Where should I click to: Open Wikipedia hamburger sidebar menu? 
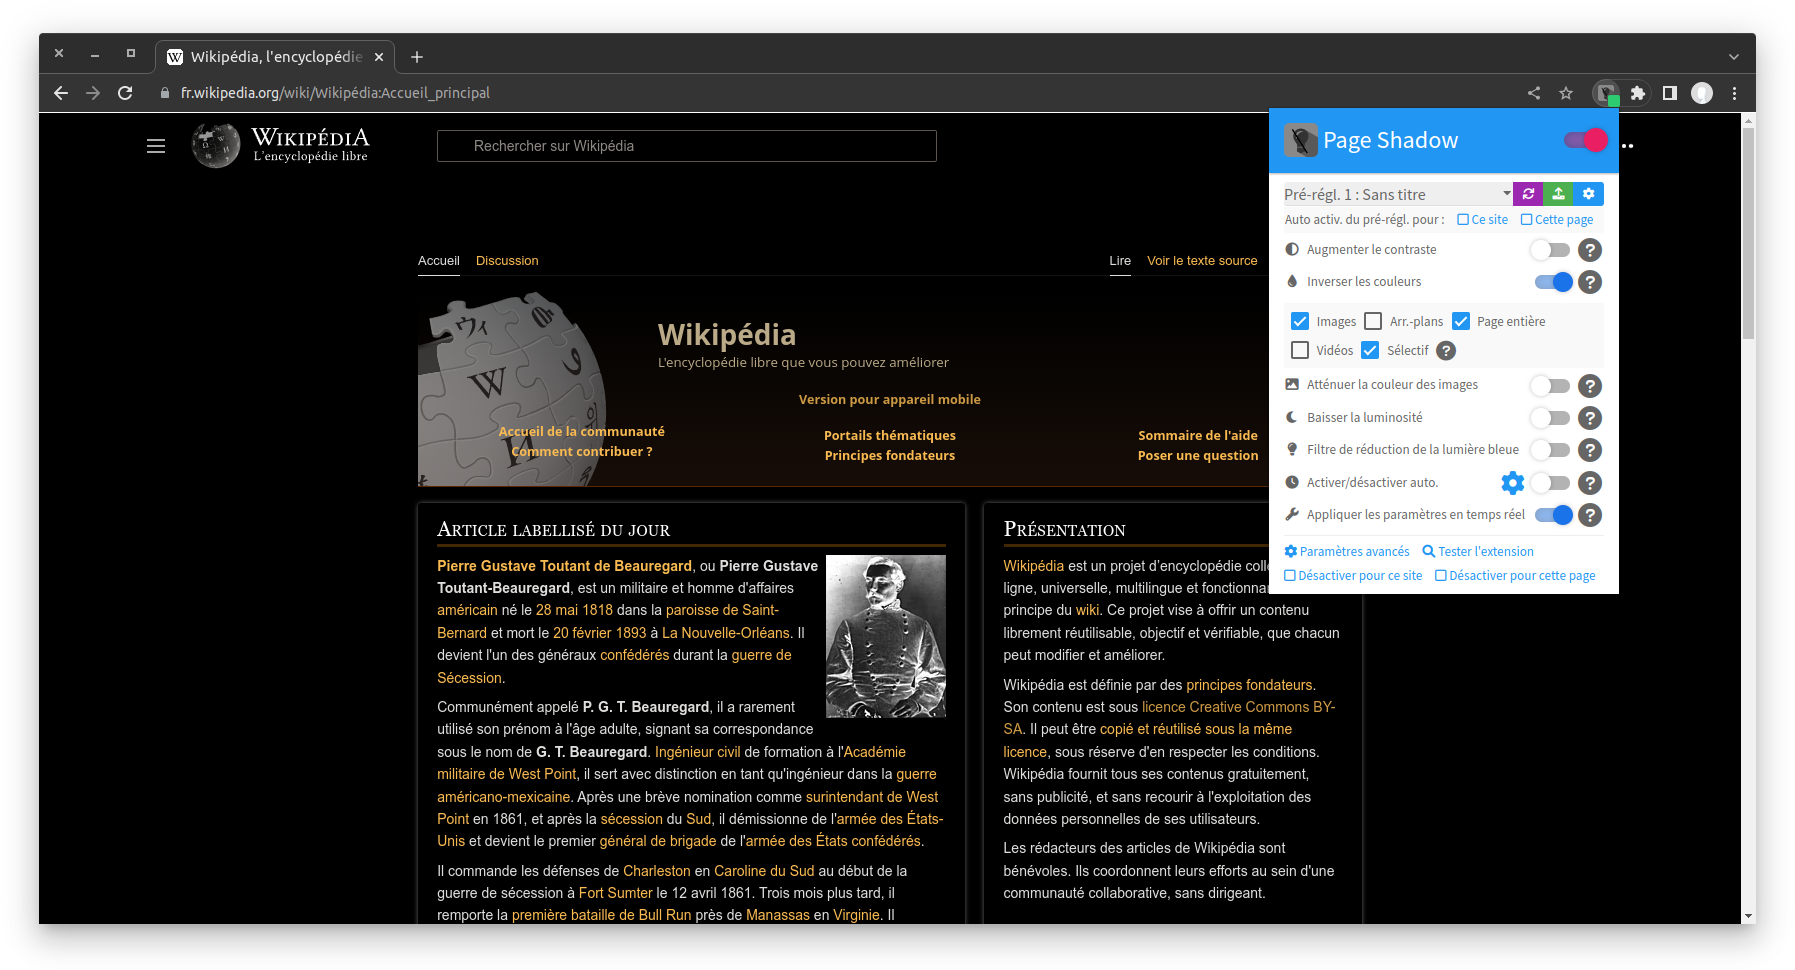click(156, 146)
